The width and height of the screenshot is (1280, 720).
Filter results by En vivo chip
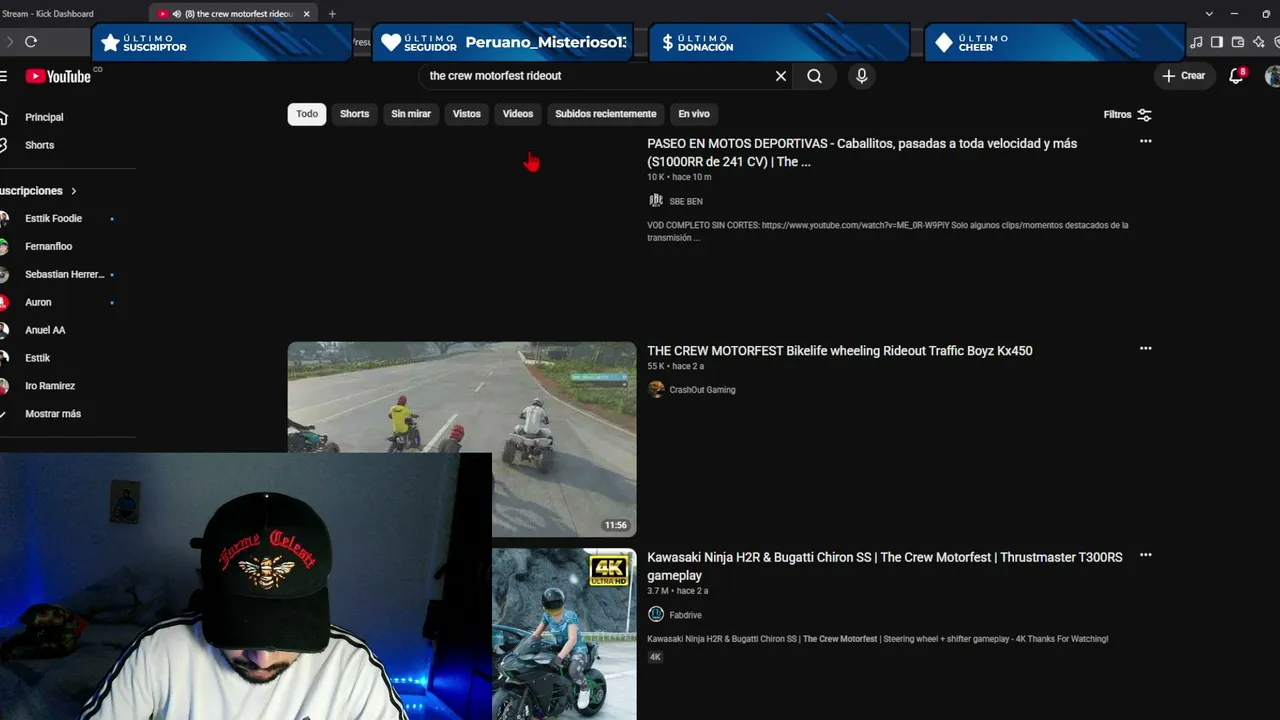coord(694,114)
